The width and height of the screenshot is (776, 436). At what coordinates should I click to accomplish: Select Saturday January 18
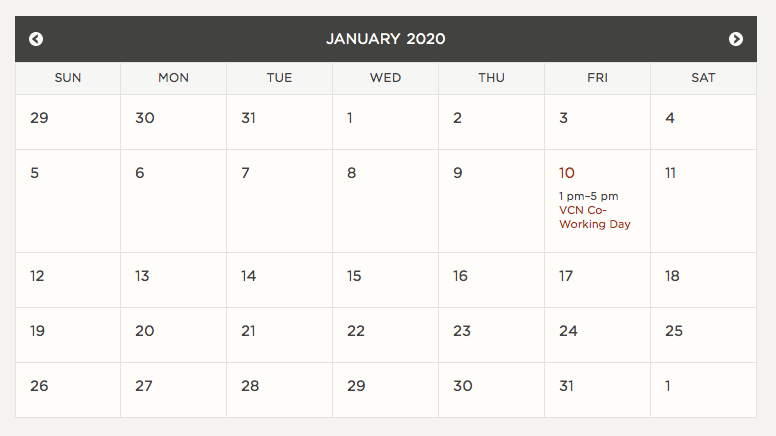point(672,276)
